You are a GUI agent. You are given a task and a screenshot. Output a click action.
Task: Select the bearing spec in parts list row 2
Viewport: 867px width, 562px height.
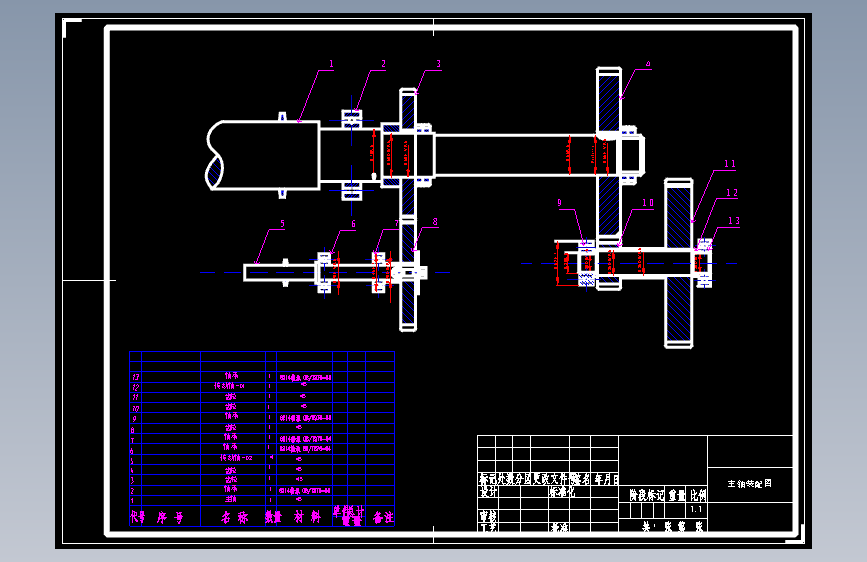305,491
